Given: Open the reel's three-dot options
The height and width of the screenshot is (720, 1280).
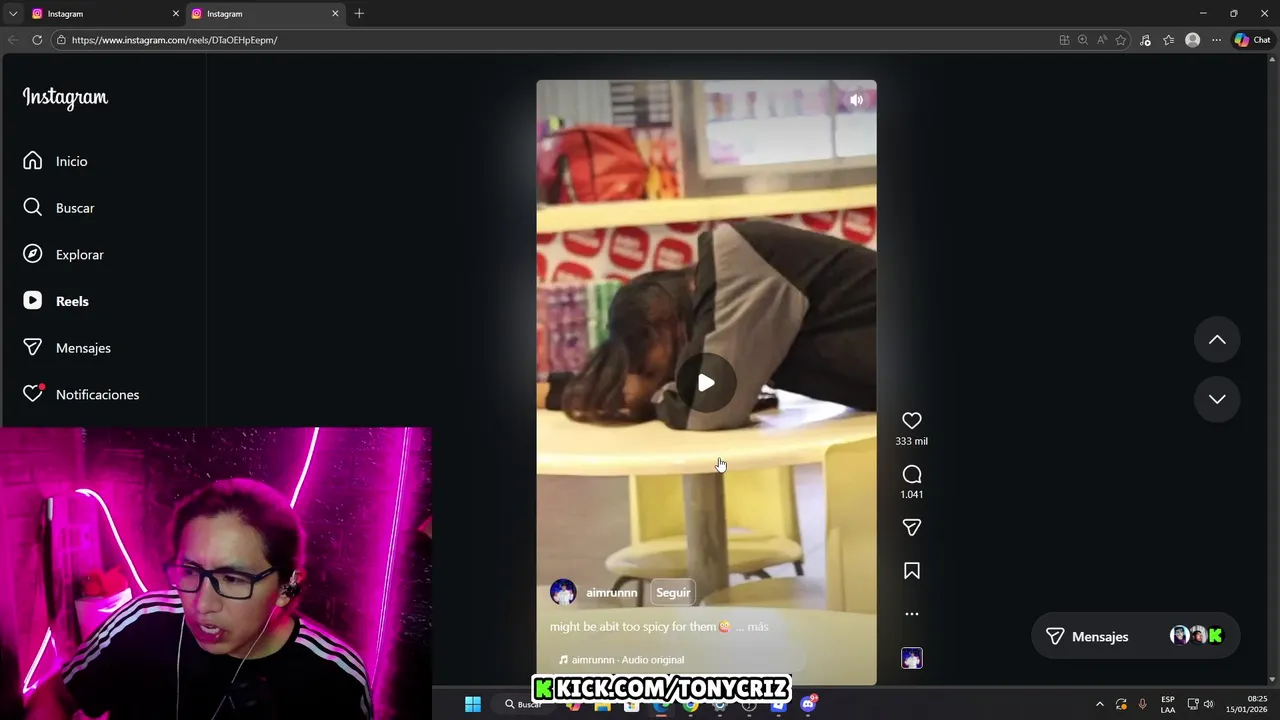Looking at the screenshot, I should coord(912,614).
